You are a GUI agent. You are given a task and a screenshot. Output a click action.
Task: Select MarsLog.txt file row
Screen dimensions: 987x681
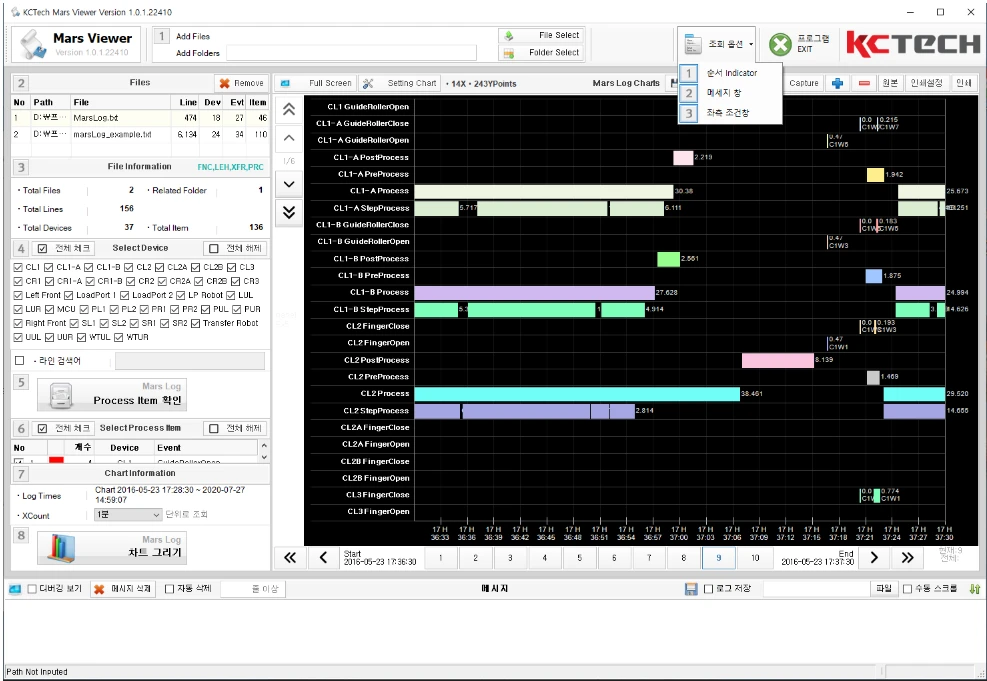point(140,118)
